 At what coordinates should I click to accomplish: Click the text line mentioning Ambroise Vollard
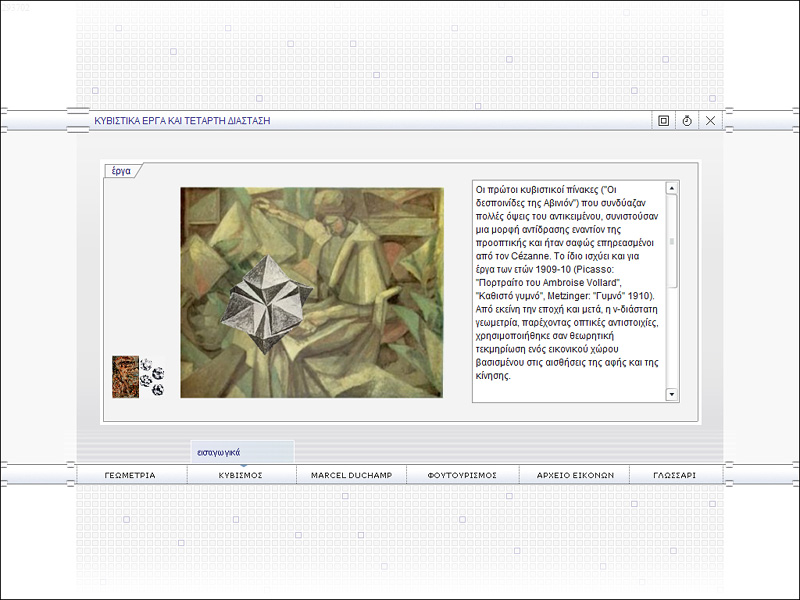[x=549, y=283]
